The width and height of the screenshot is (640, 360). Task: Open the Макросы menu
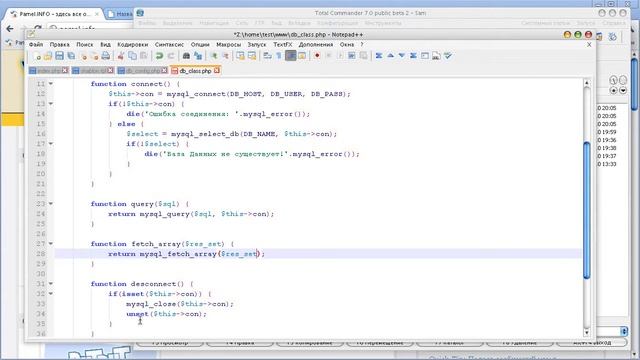pyautogui.click(x=228, y=44)
